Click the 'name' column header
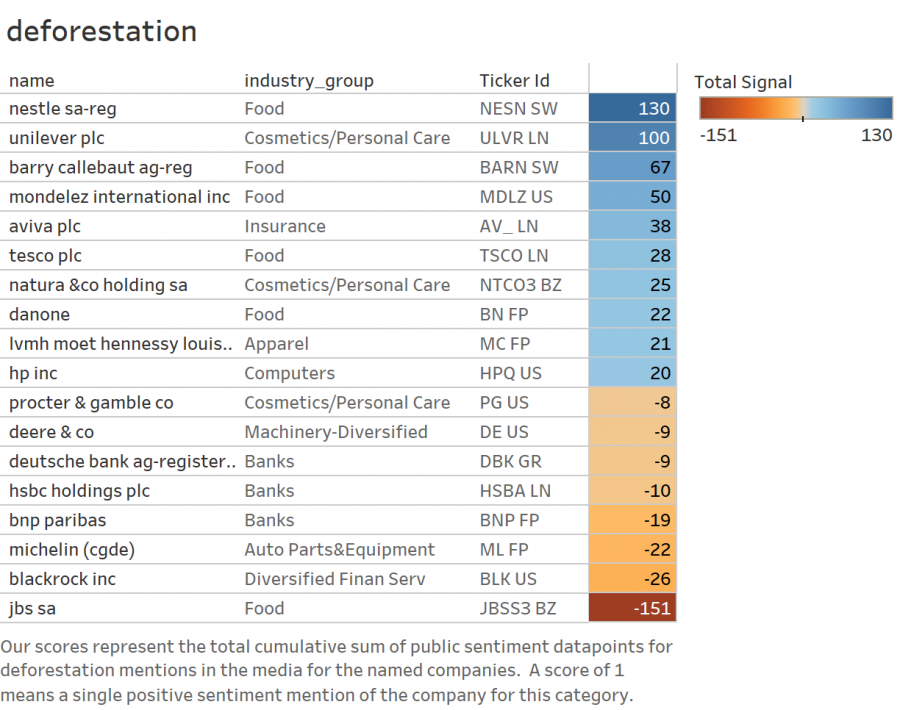 coord(32,81)
